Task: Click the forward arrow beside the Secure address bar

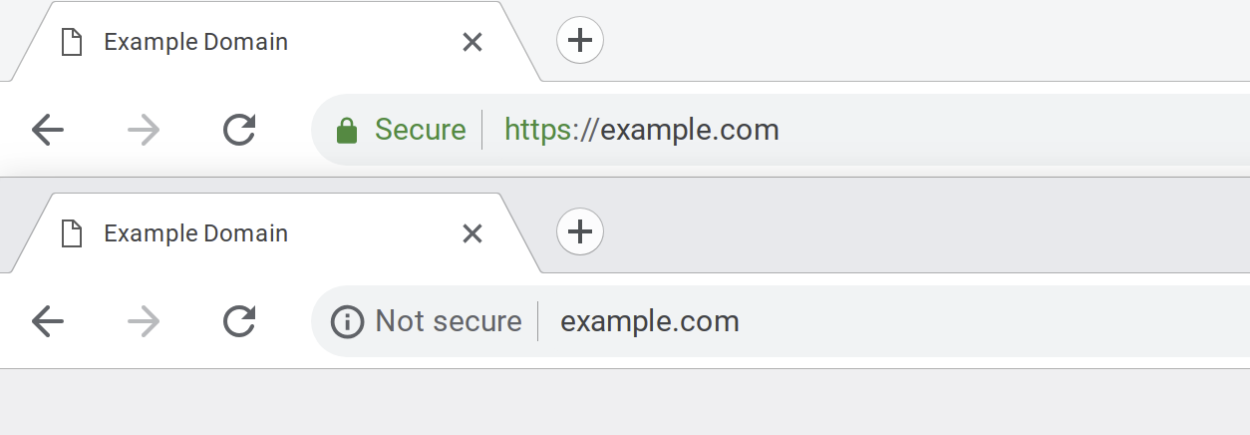Action: (x=144, y=130)
